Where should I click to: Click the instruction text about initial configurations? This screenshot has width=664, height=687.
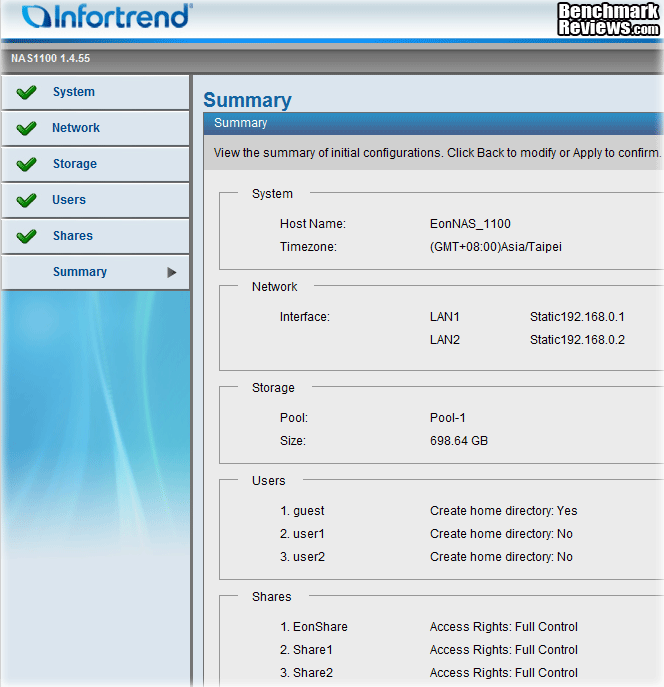(x=437, y=153)
